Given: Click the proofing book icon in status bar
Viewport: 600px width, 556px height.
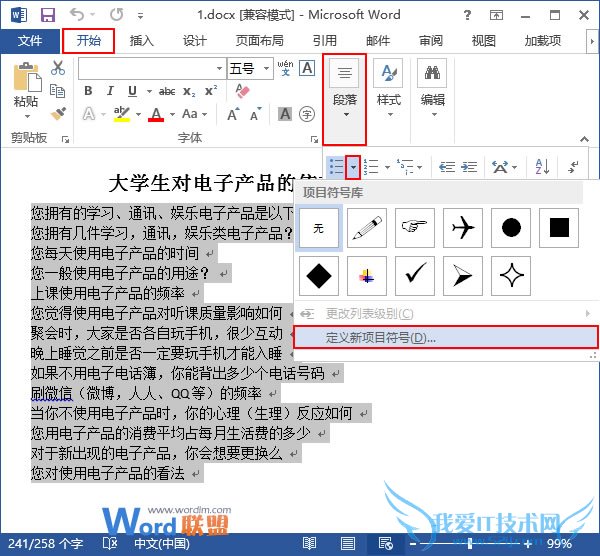Looking at the screenshot, I should [x=110, y=543].
